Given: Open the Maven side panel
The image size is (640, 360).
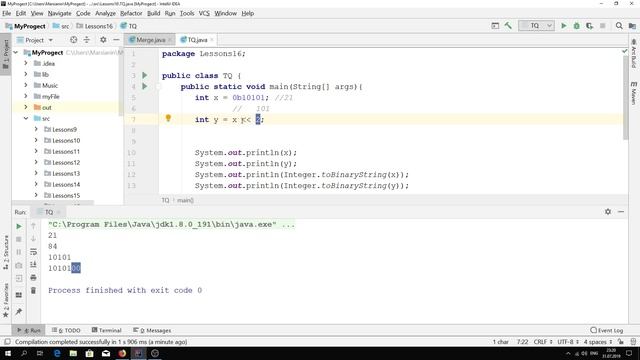Looking at the screenshot, I should tap(633, 93).
